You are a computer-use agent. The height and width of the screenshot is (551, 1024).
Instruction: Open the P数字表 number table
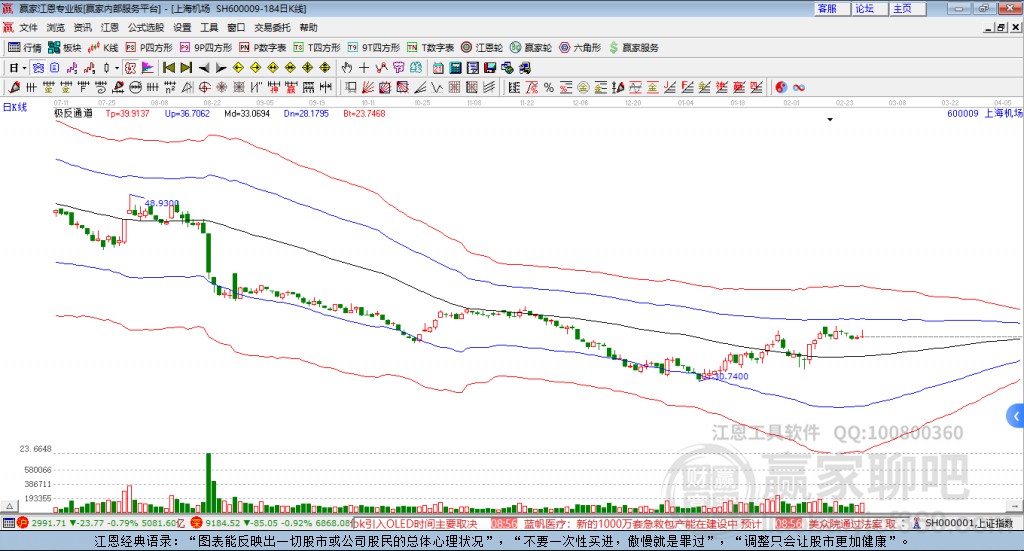click(263, 48)
